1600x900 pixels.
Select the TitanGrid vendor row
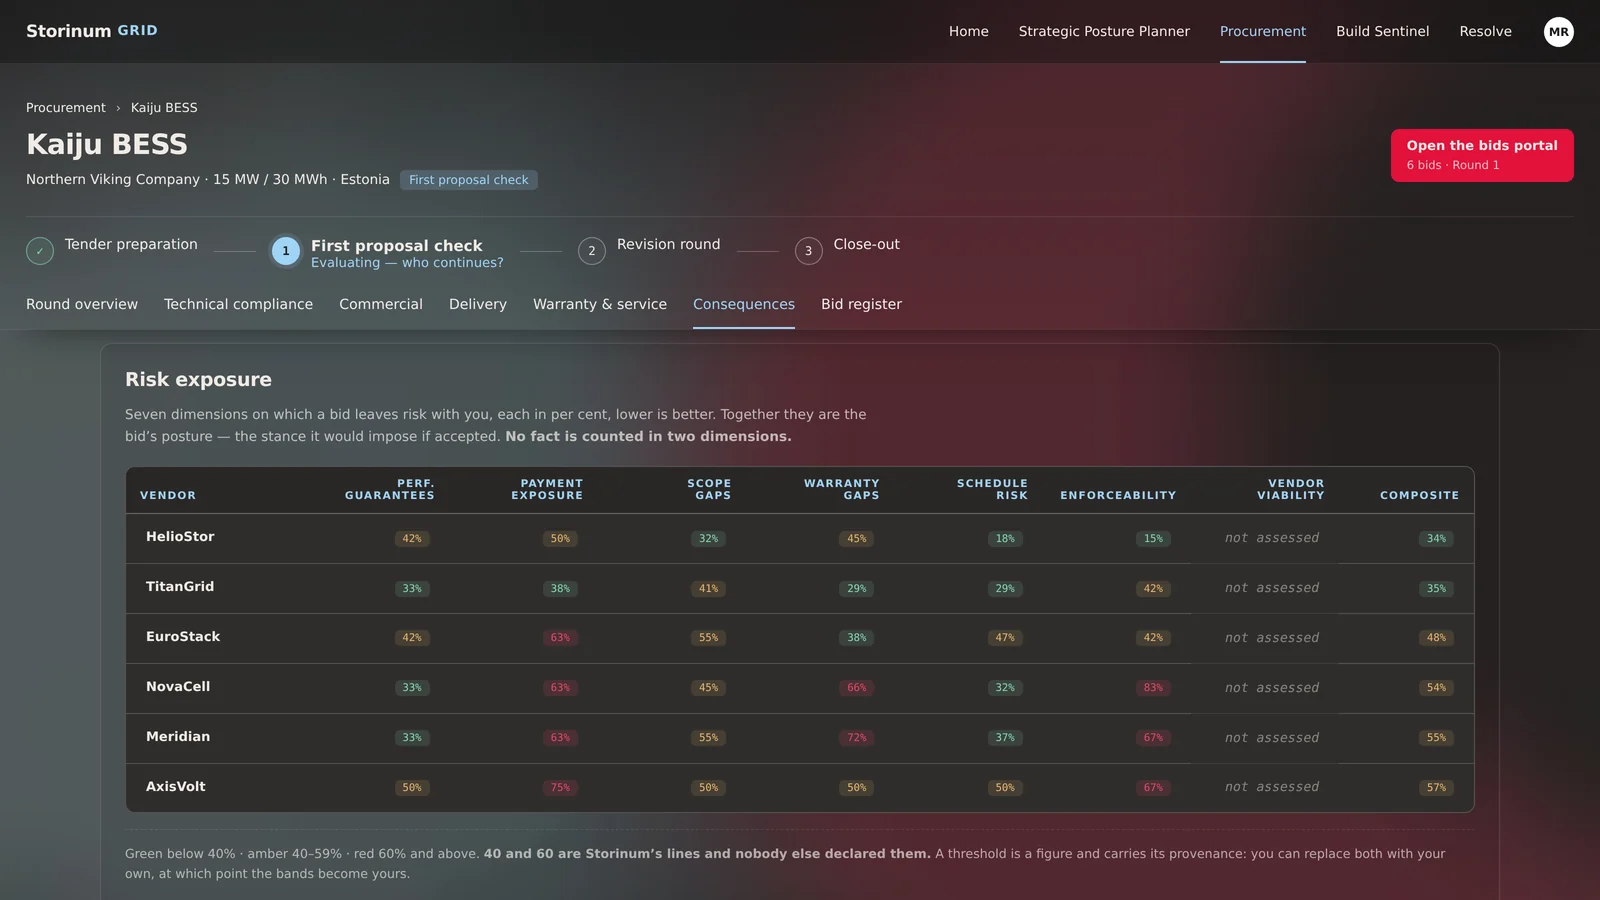coord(800,588)
